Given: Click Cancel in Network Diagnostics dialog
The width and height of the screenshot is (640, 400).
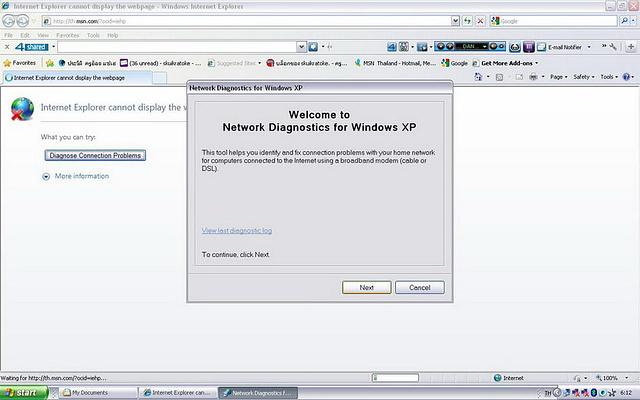Looking at the screenshot, I should (x=420, y=287).
